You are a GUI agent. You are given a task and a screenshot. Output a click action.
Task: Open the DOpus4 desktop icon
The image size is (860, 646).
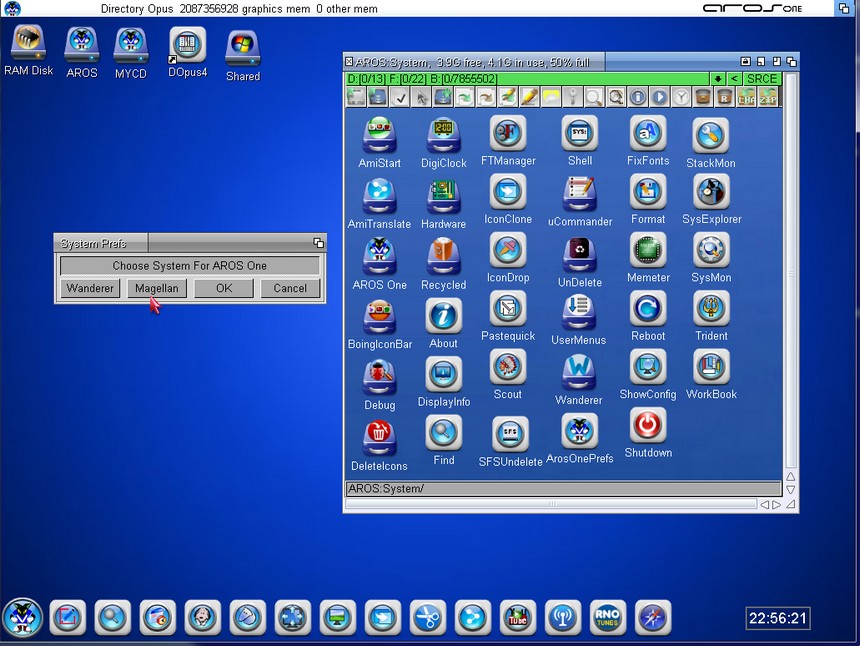(x=187, y=46)
